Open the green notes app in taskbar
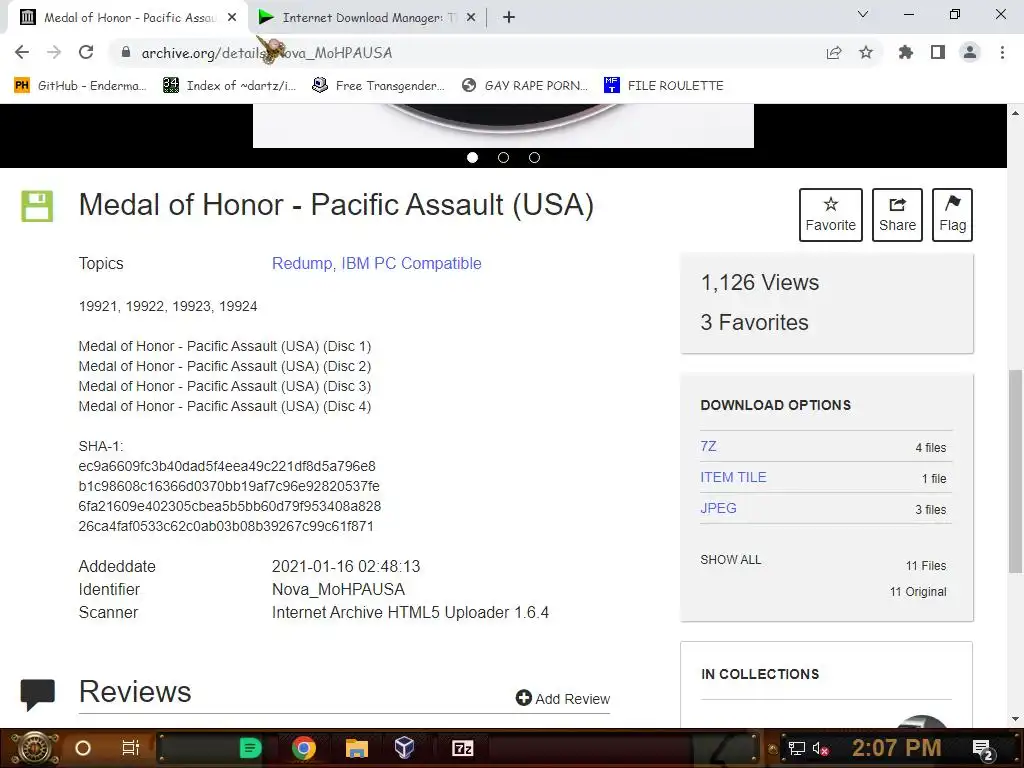The width and height of the screenshot is (1024, 768). 250,748
